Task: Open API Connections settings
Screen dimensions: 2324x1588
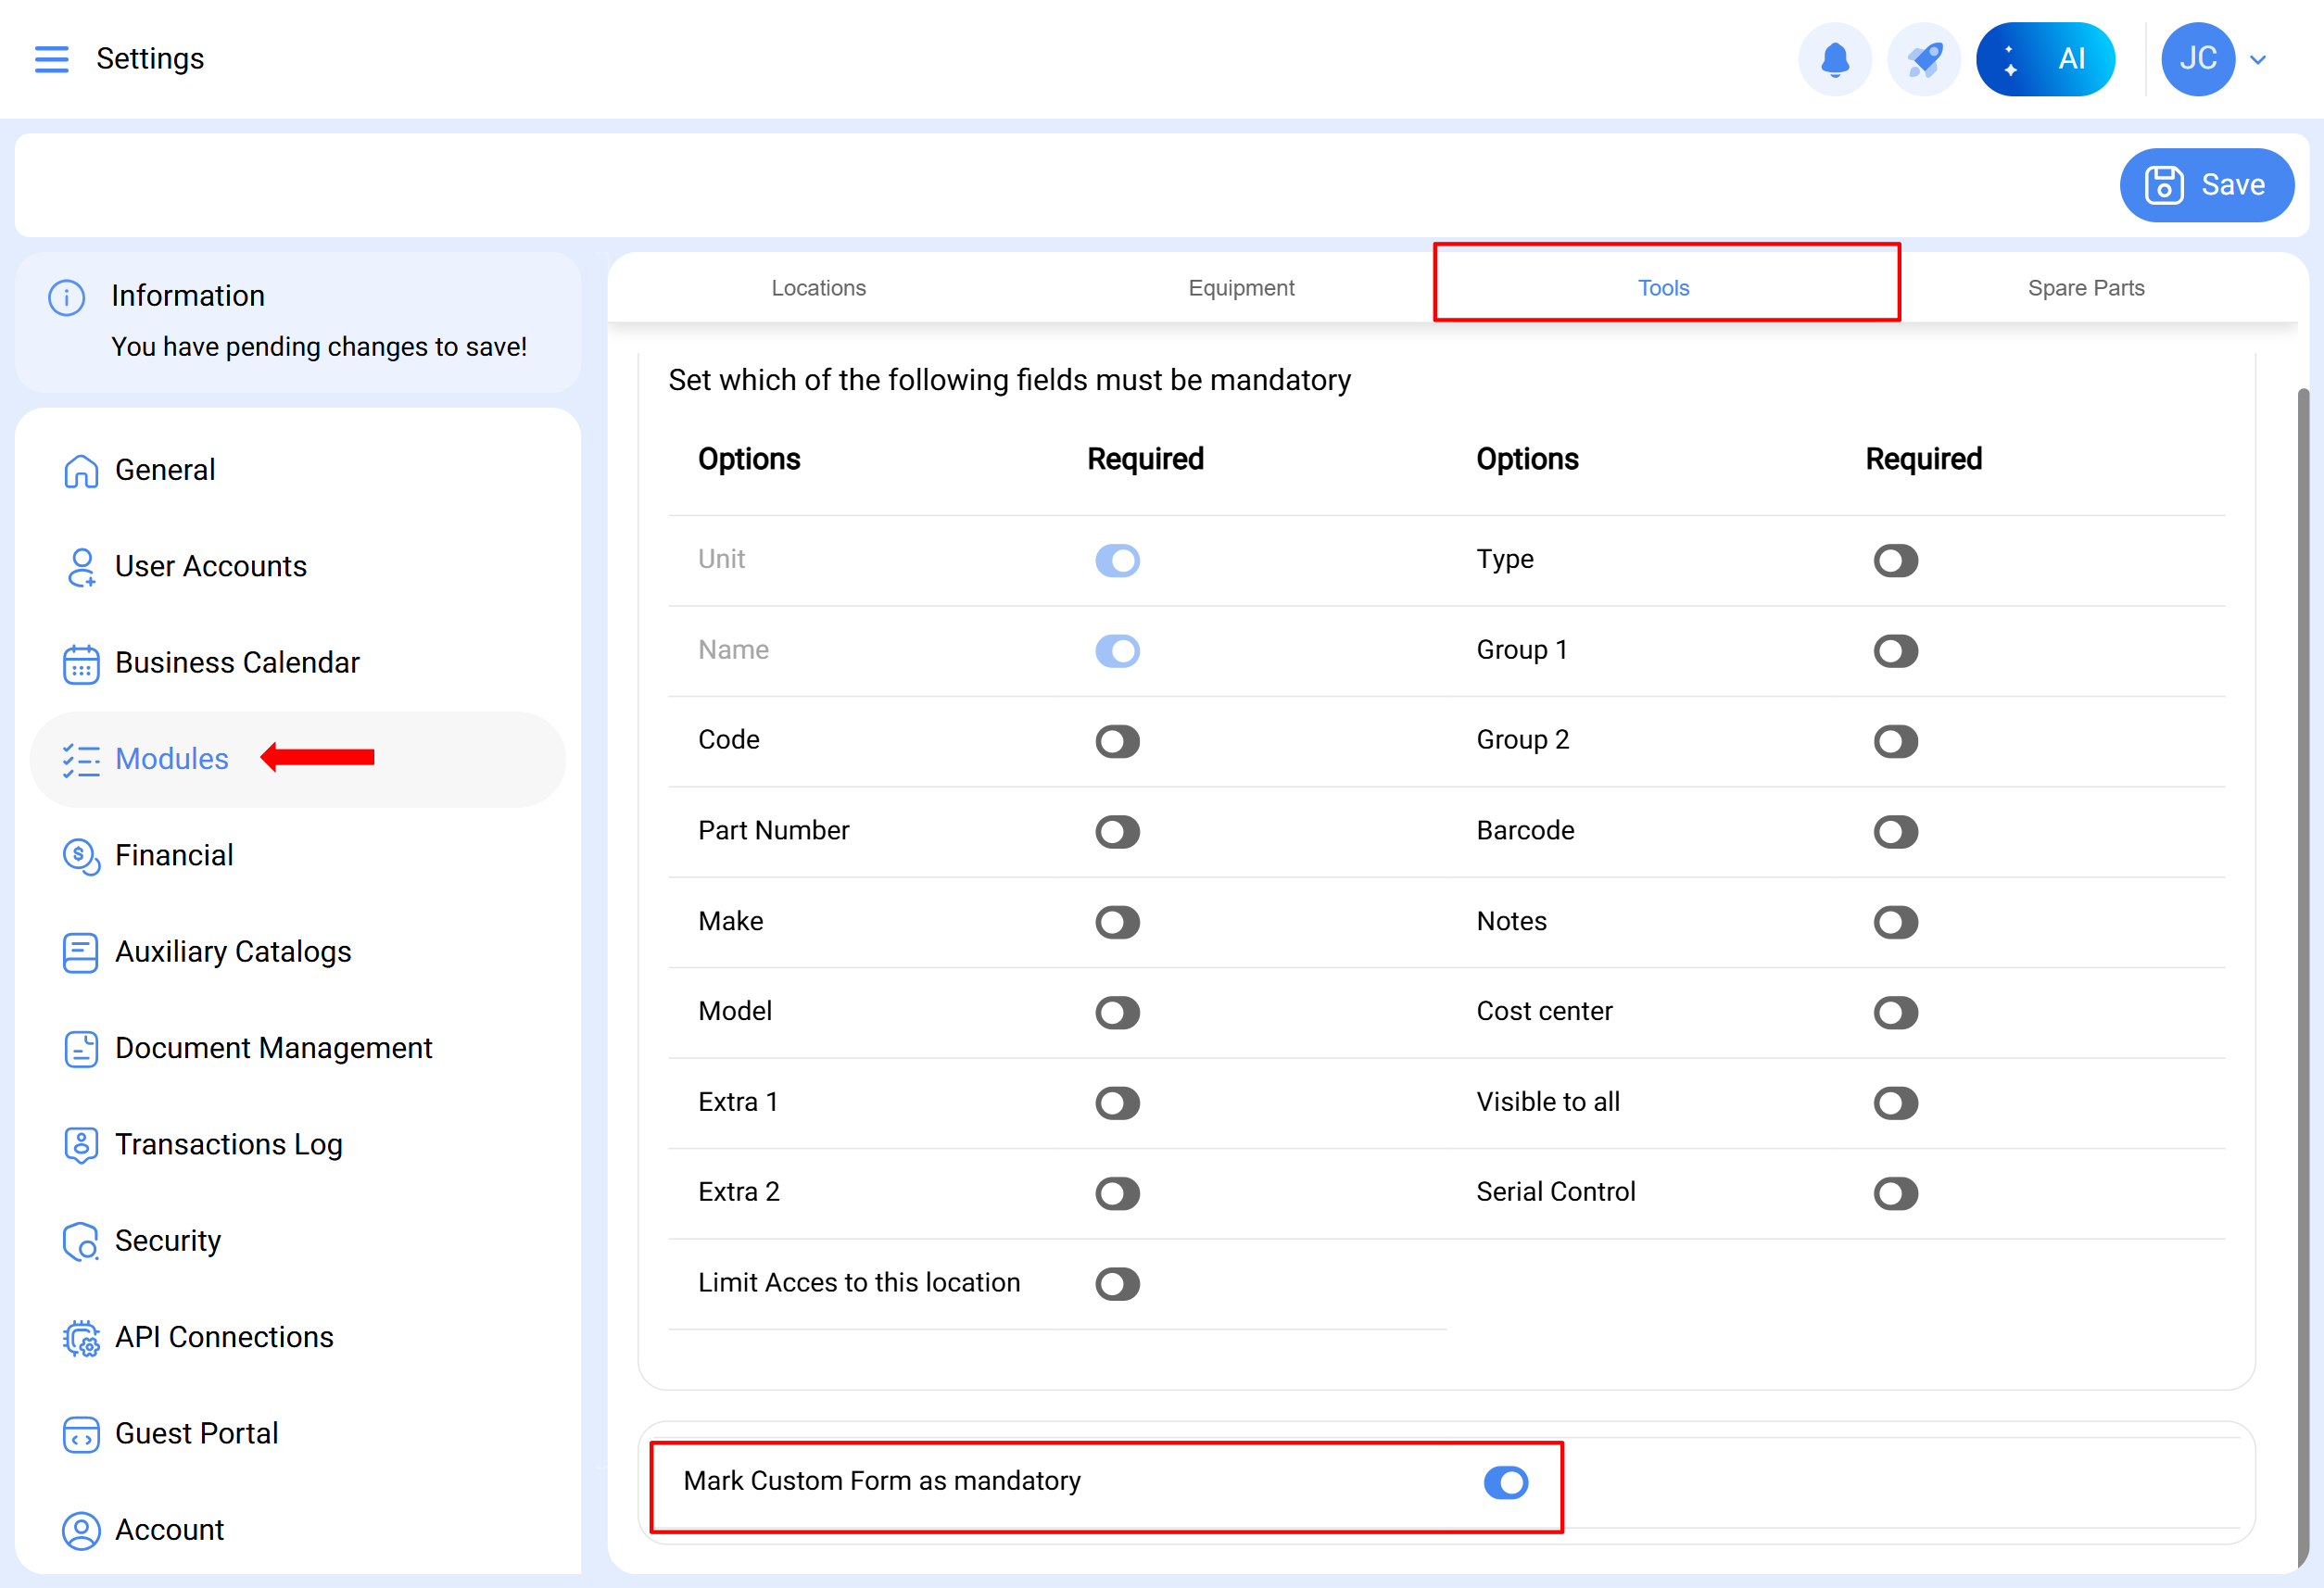Action: (223, 1337)
